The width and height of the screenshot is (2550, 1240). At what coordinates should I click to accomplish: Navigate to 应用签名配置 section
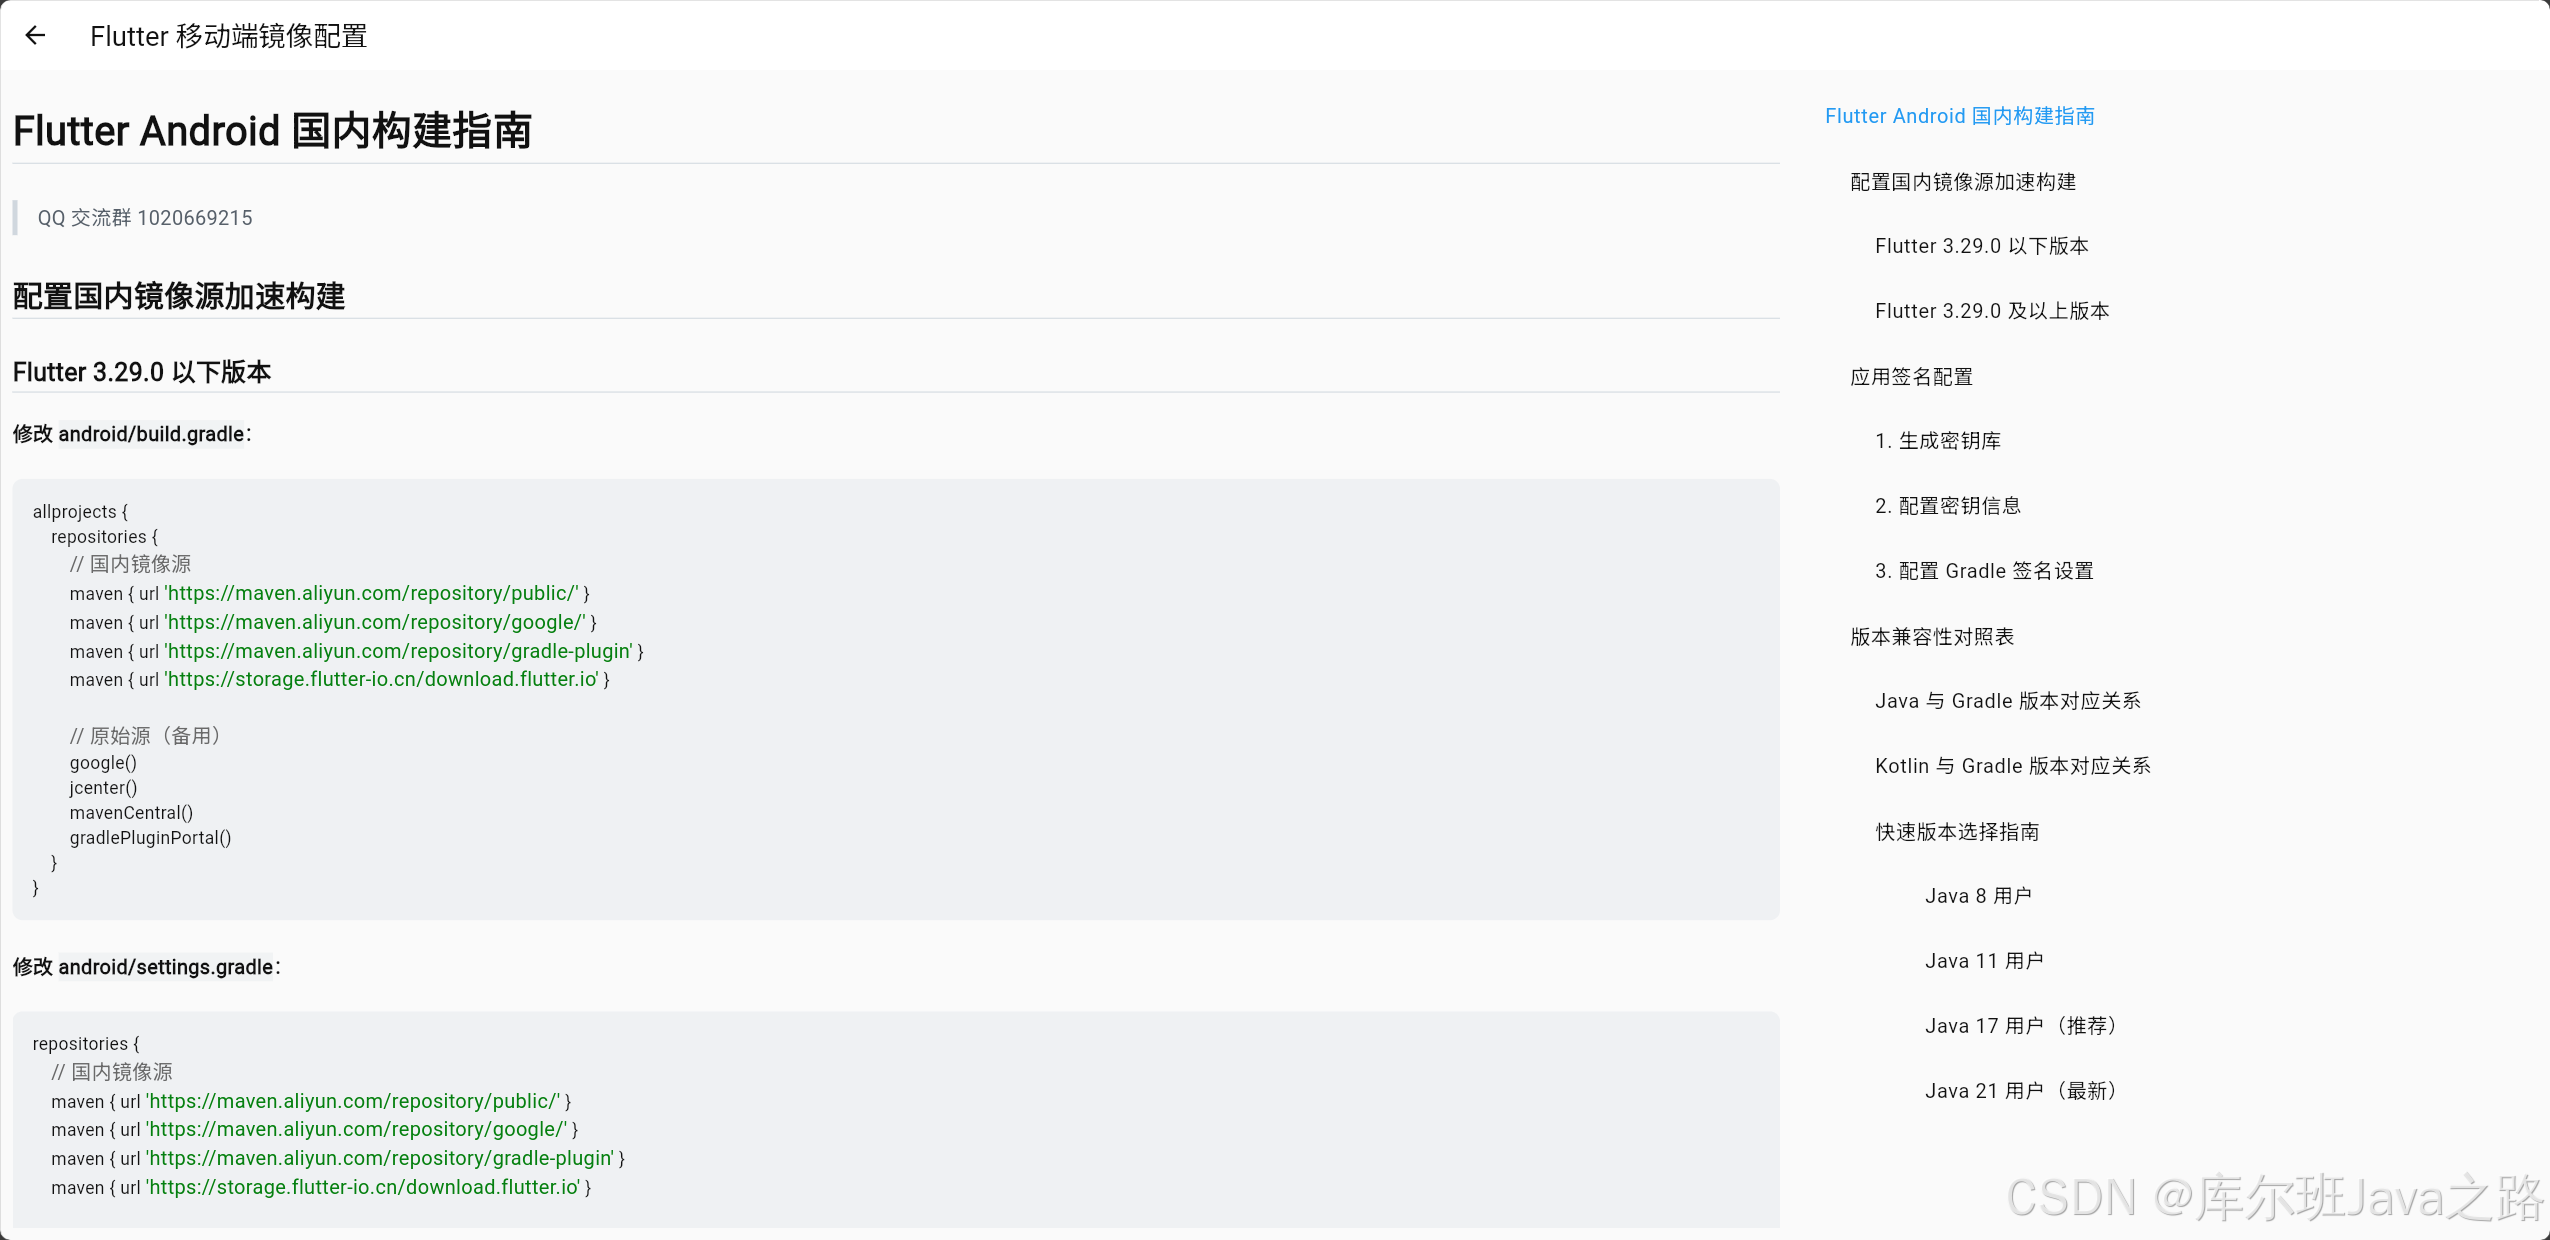pos(1911,377)
